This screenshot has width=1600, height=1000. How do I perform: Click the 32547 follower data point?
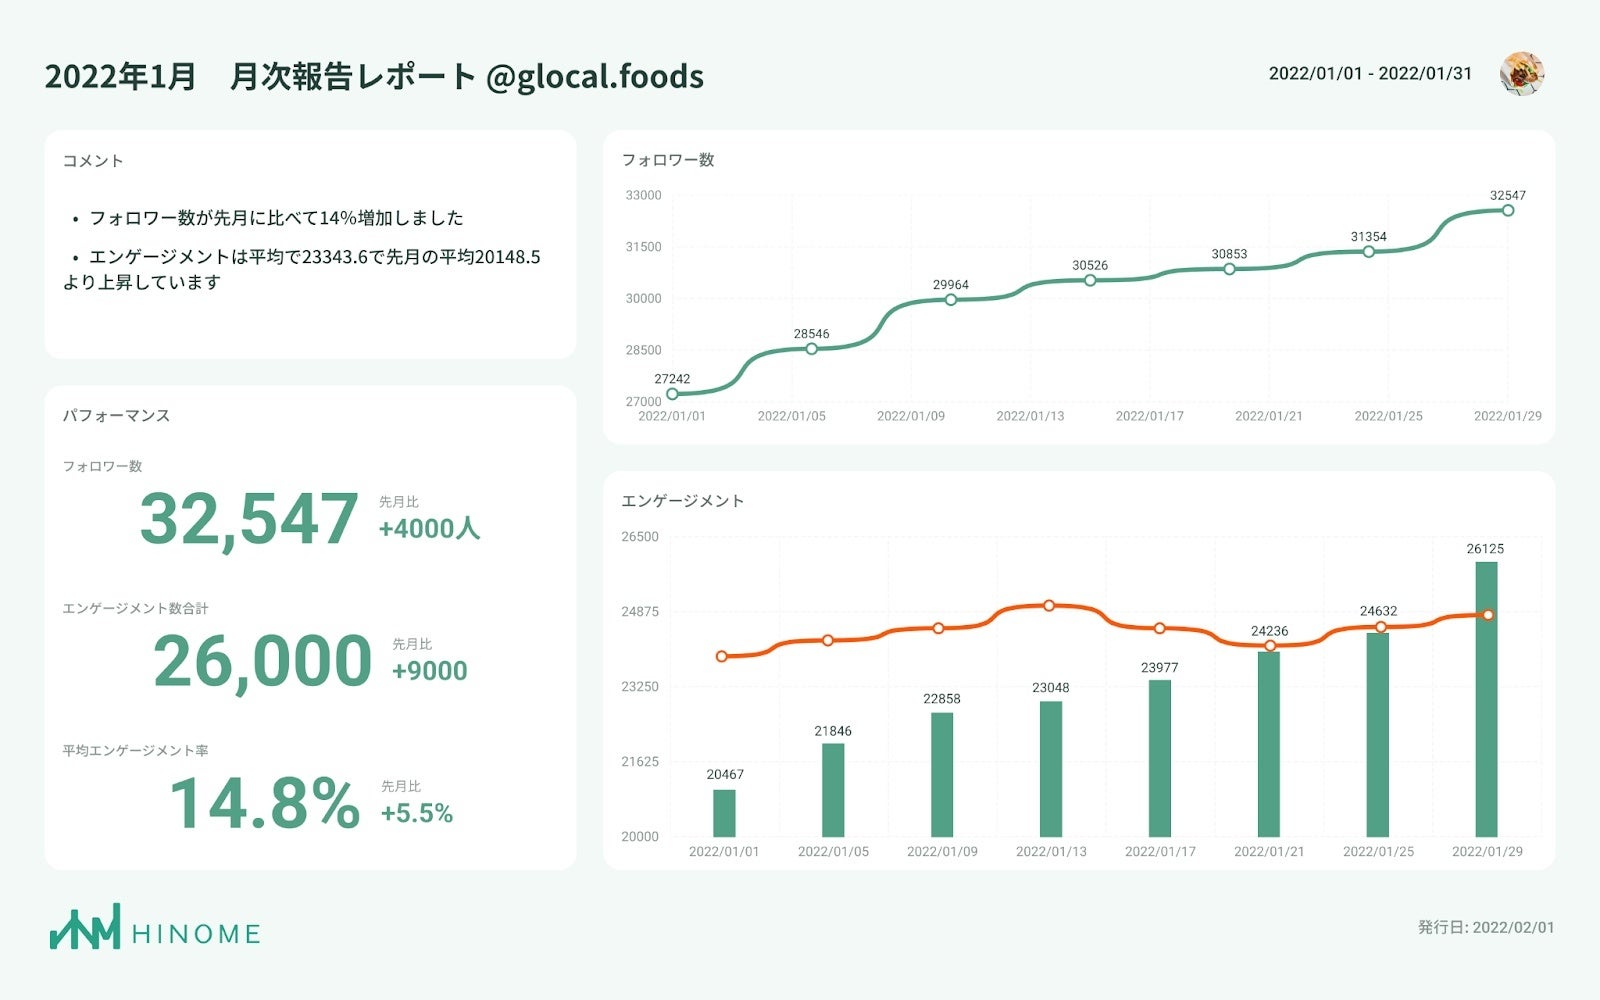tap(1508, 210)
